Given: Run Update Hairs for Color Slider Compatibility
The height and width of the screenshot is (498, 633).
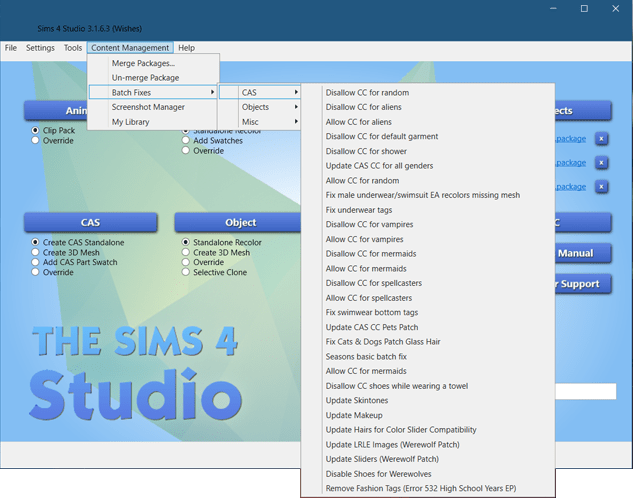Looking at the screenshot, I should (428, 430).
